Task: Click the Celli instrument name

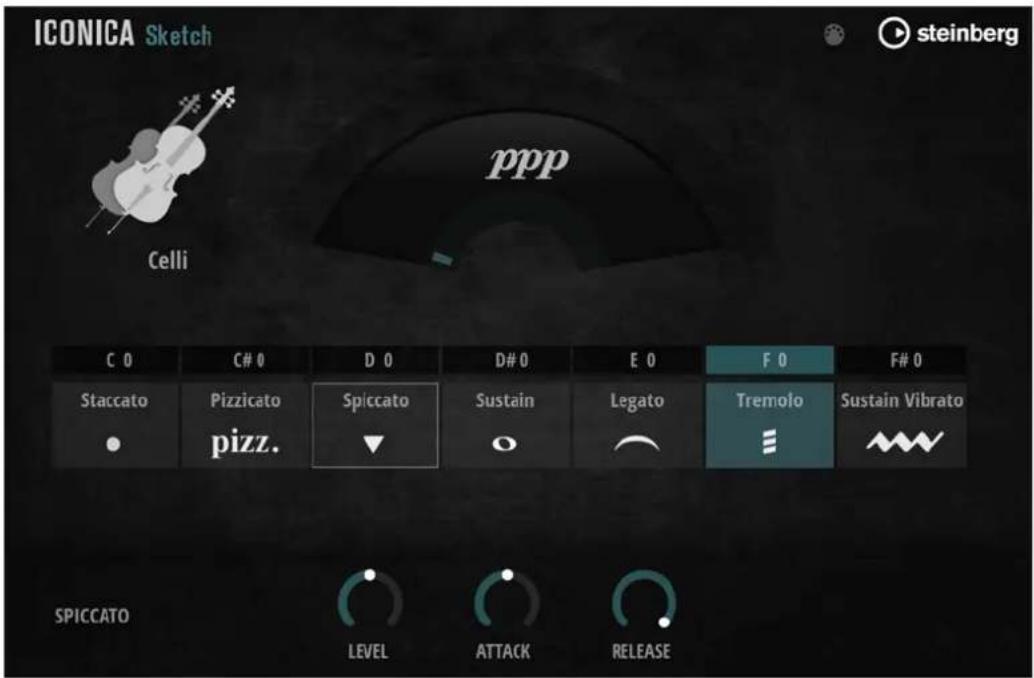Action: (167, 260)
